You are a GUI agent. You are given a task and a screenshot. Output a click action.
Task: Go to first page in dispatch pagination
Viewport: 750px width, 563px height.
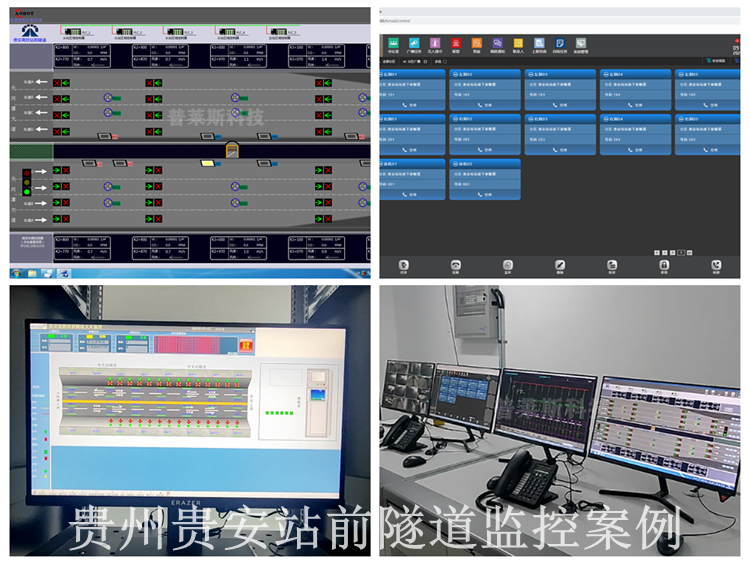point(657,253)
